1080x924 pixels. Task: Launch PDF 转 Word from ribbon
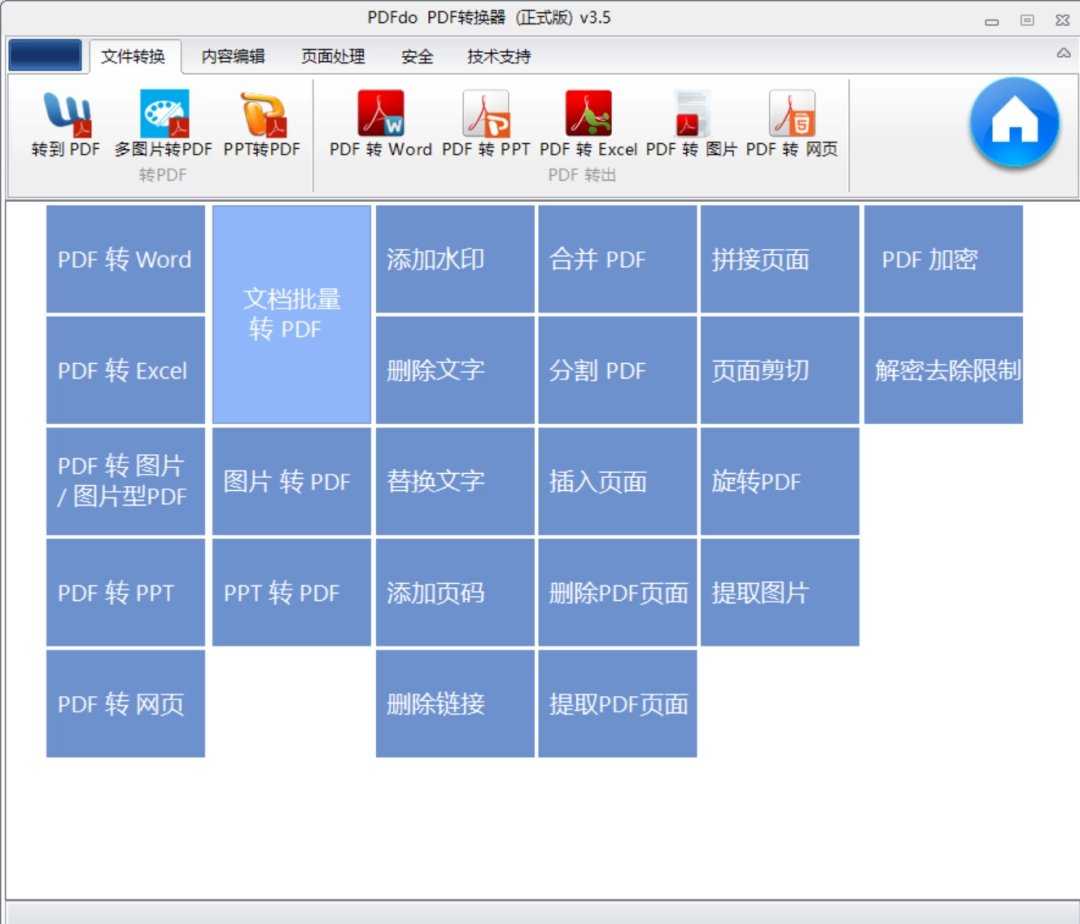(381, 124)
